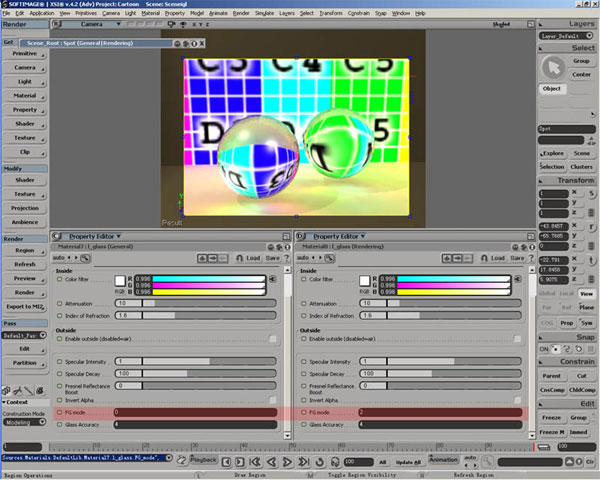Maximize the left Property Editor panel
The image size is (600, 480).
tap(286, 236)
